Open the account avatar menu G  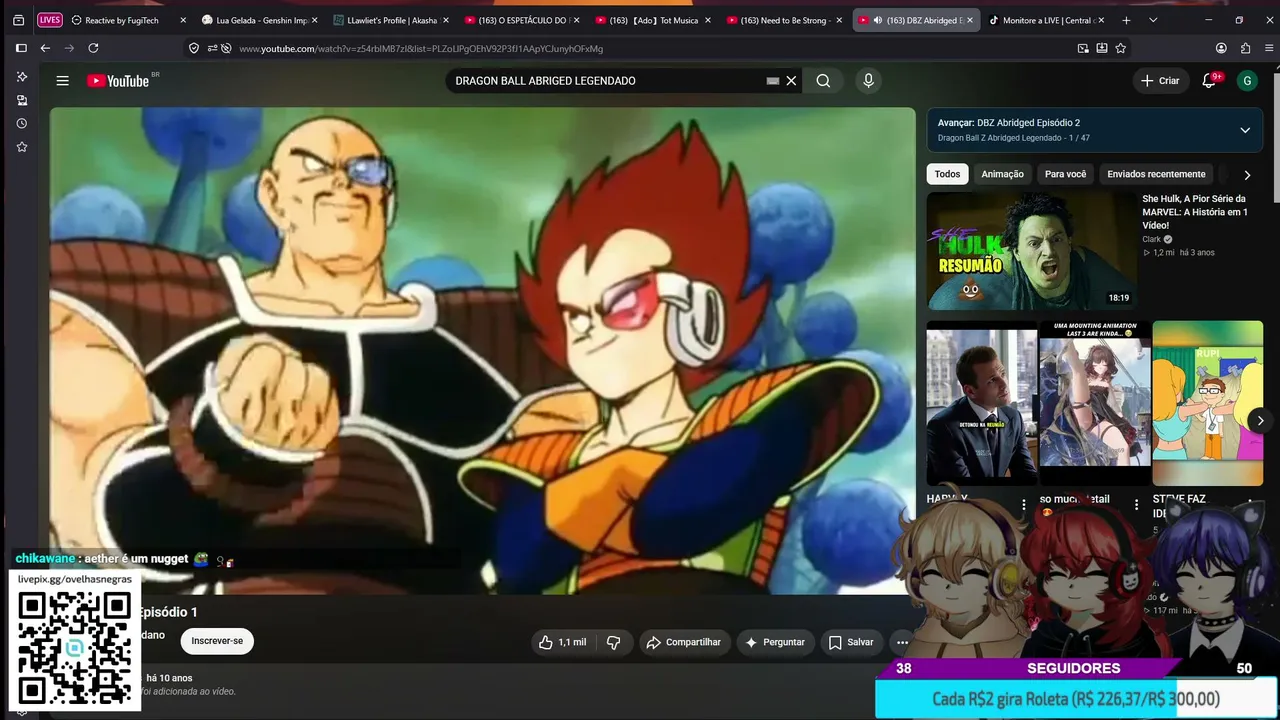click(1246, 81)
